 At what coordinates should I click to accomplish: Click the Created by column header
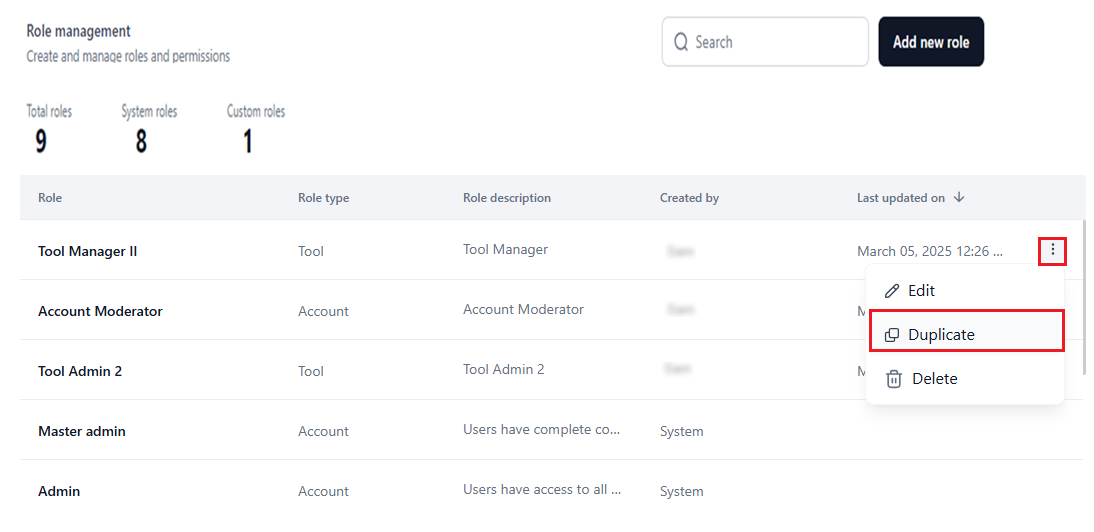689,198
